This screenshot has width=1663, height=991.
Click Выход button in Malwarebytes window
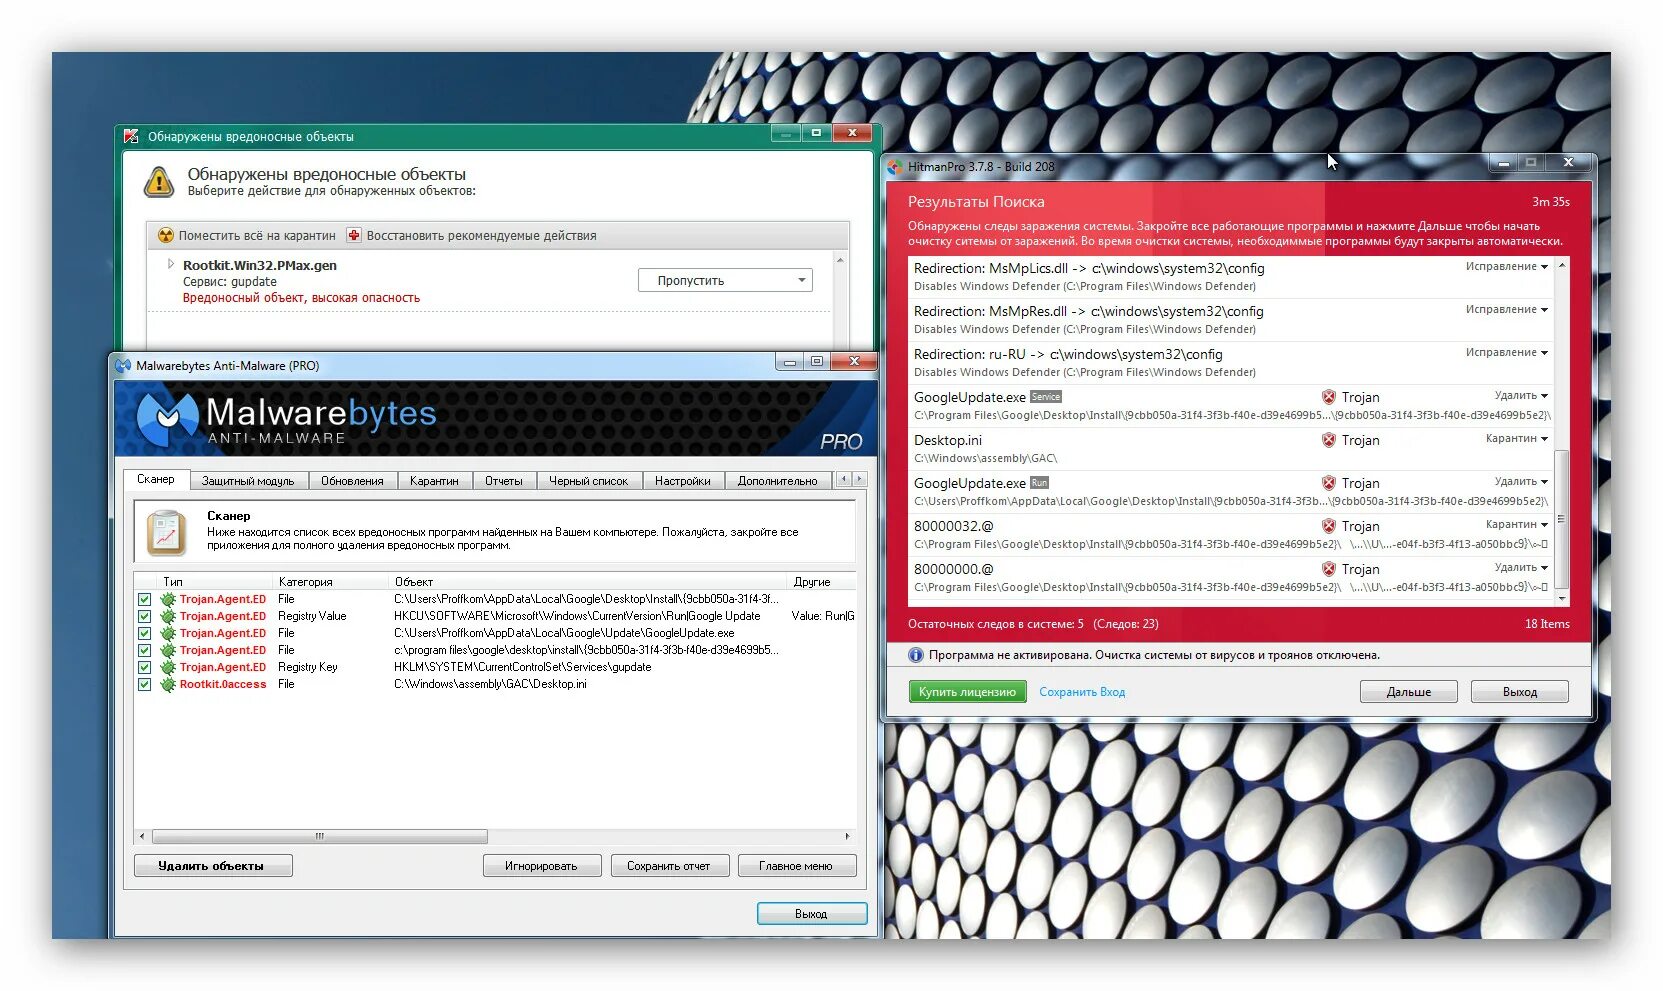[x=811, y=914]
